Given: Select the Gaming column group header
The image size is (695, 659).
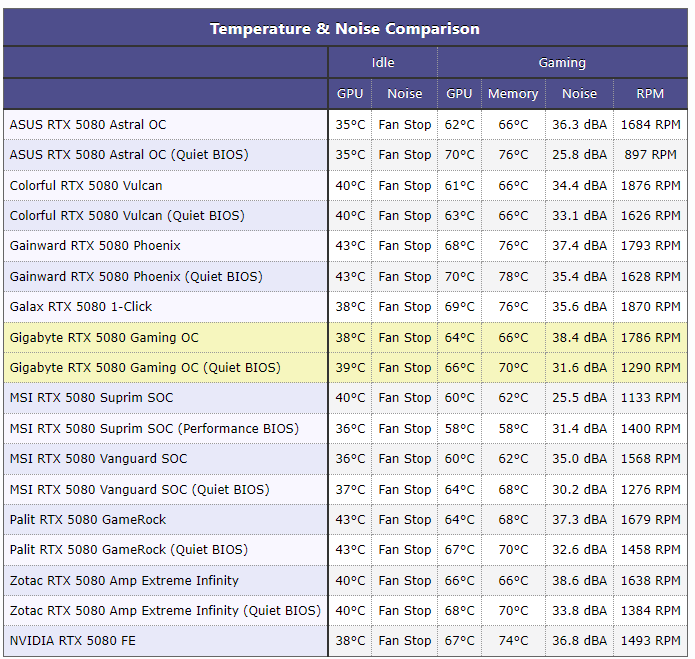Looking at the screenshot, I should (562, 62).
